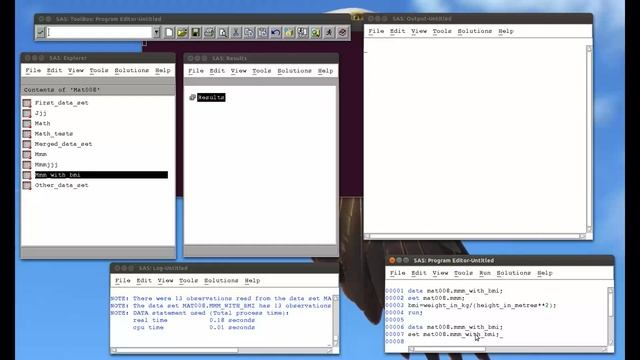Viewport: 640px width, 360px height.
Task: Select the Merged_data_set name in Explorer
Action: (x=63, y=144)
